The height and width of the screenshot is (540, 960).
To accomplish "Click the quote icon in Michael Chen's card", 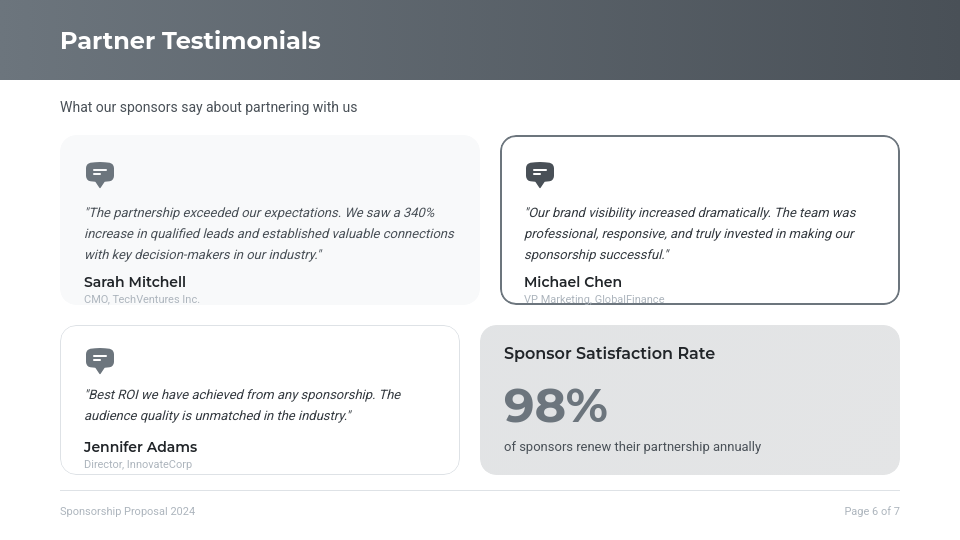I will [x=540, y=174].
